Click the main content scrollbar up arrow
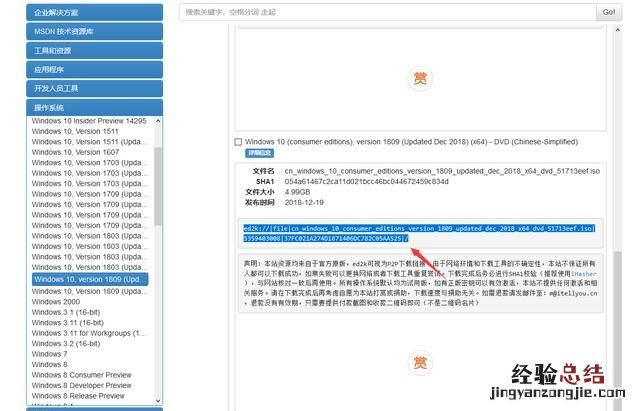The width and height of the screenshot is (640, 411). [618, 30]
